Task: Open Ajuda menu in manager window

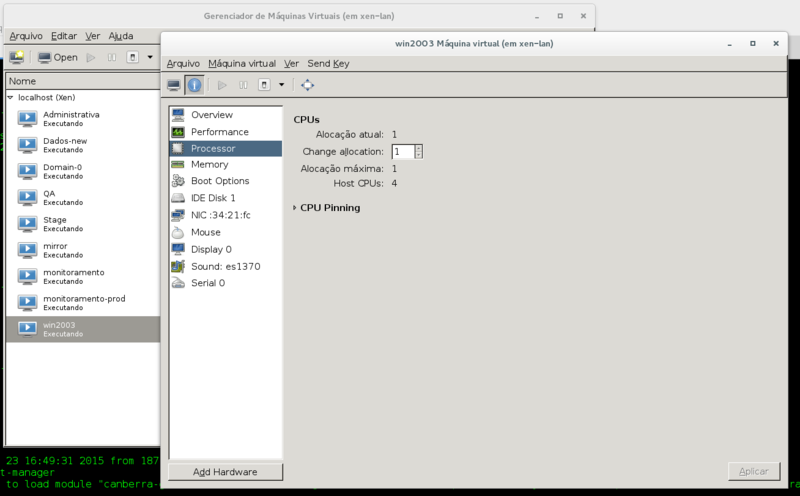Action: click(x=121, y=36)
